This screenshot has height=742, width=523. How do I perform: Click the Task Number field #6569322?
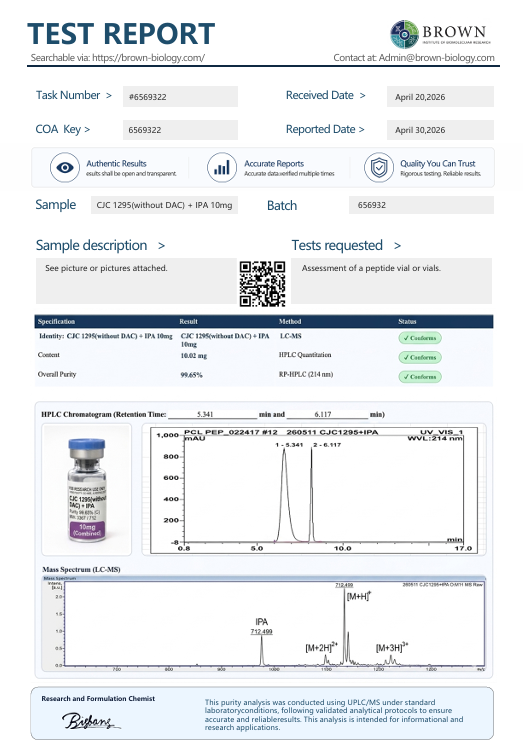pyautogui.click(x=180, y=97)
